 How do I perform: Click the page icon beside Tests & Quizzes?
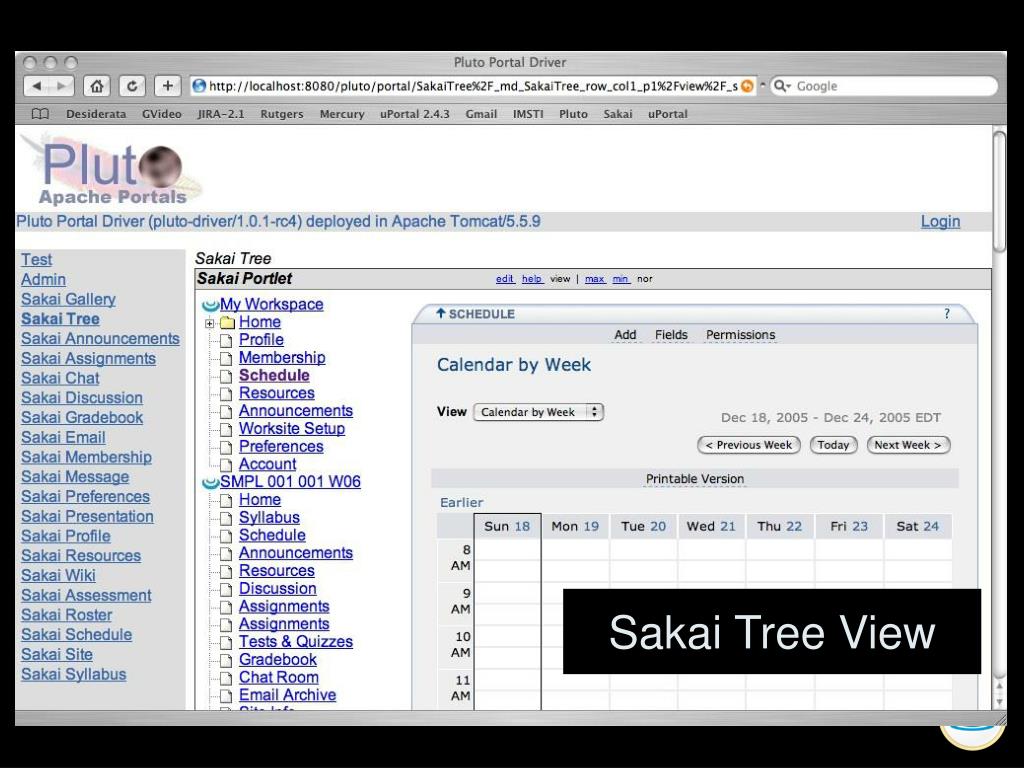[x=226, y=643]
